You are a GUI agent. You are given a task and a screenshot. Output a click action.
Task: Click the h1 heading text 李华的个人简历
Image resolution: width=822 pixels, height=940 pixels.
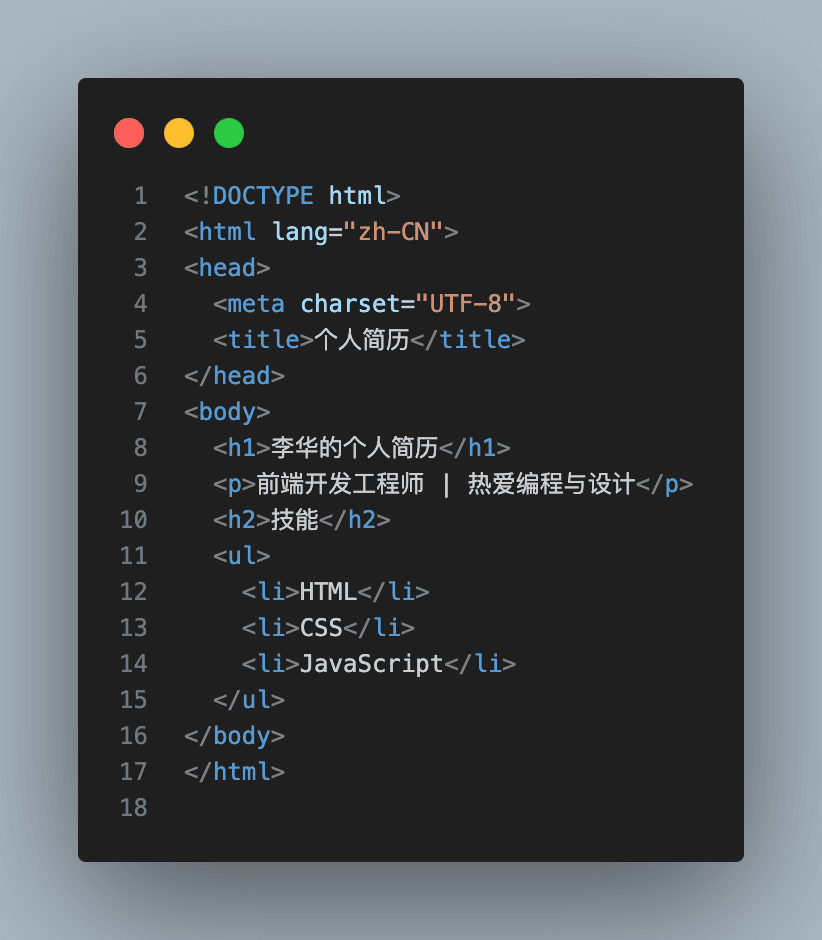click(354, 448)
